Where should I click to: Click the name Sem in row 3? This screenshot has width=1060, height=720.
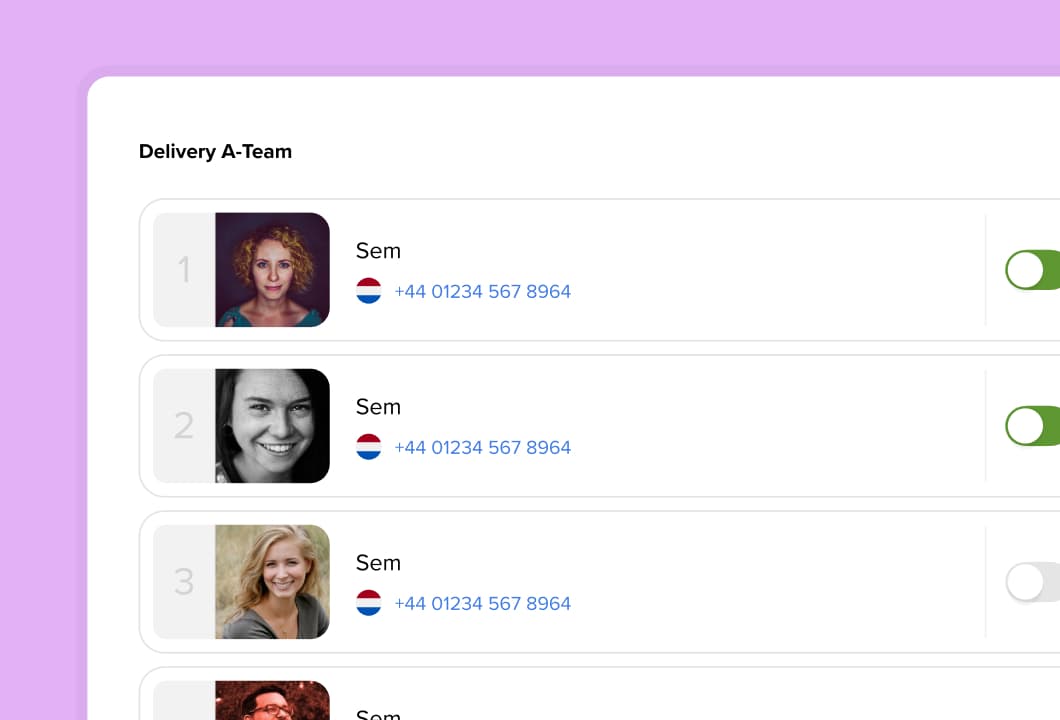point(379,563)
